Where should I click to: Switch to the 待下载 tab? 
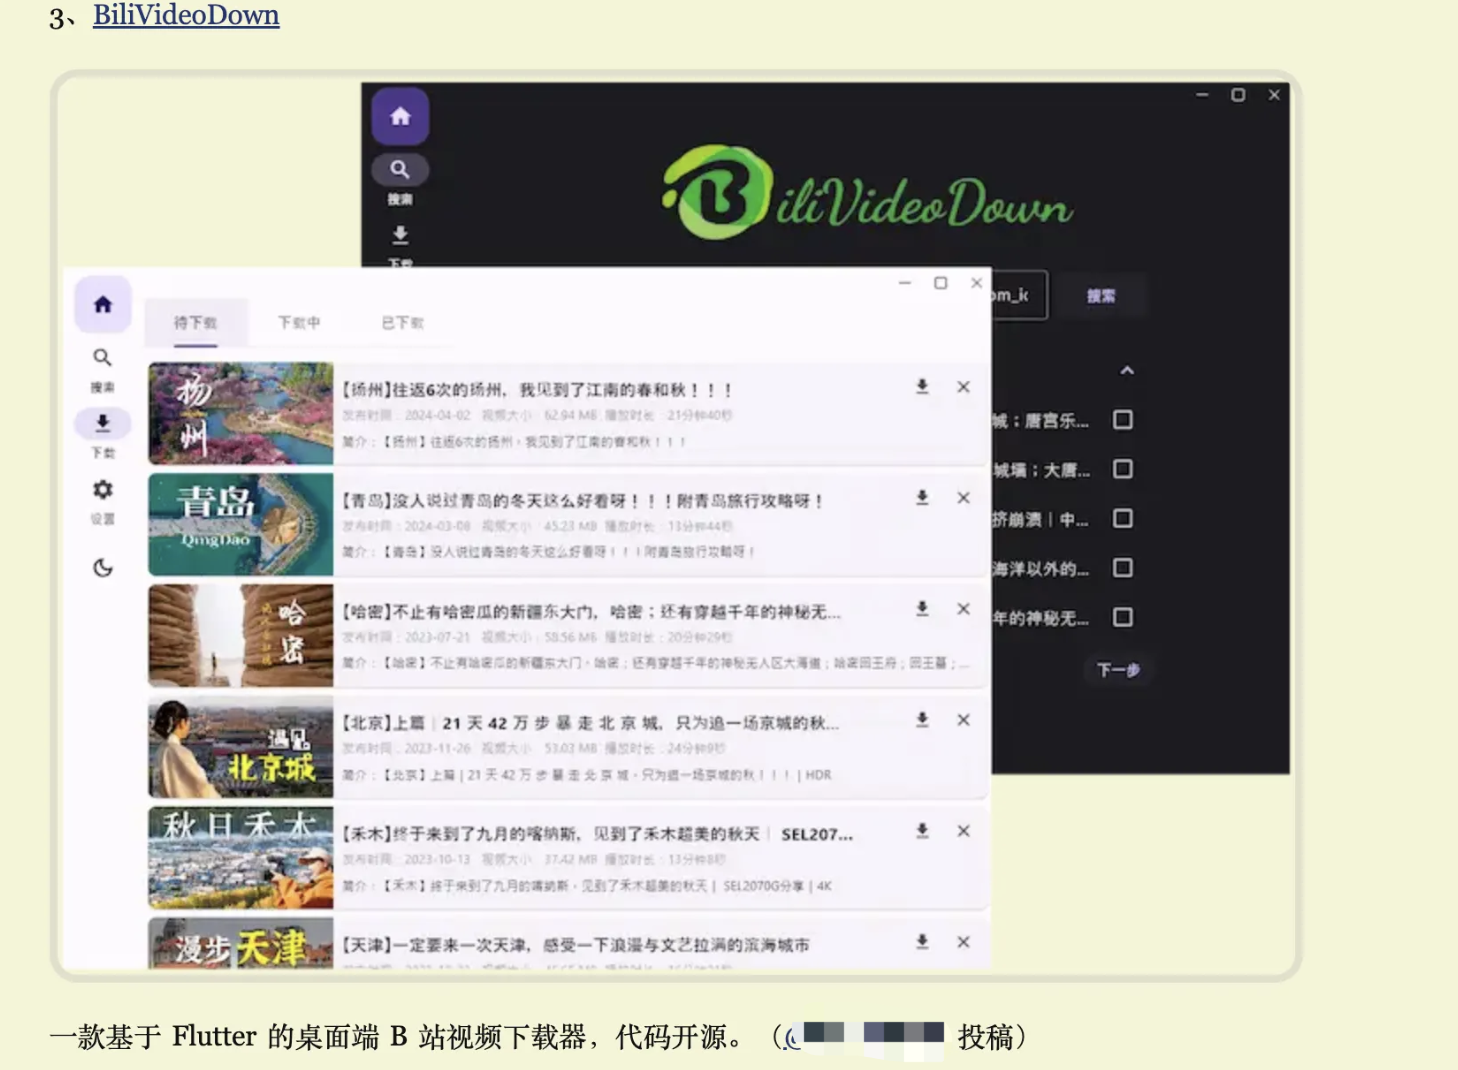pos(195,322)
